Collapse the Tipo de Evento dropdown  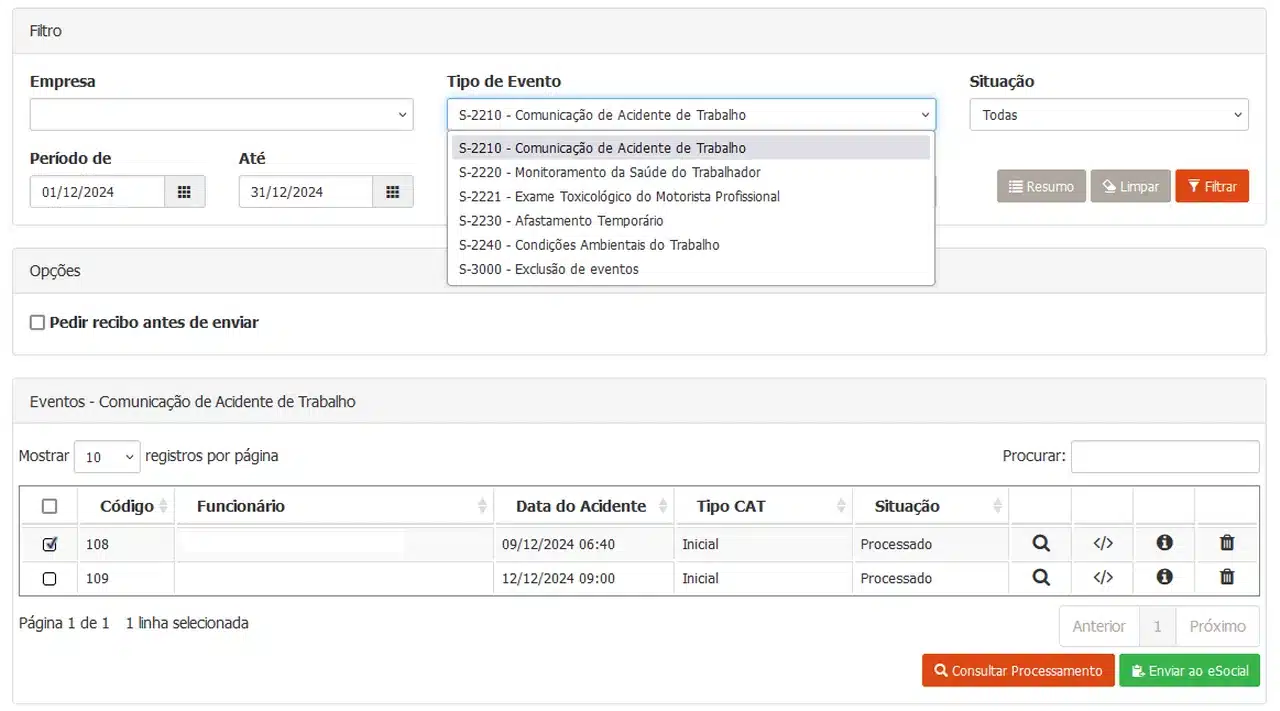691,115
